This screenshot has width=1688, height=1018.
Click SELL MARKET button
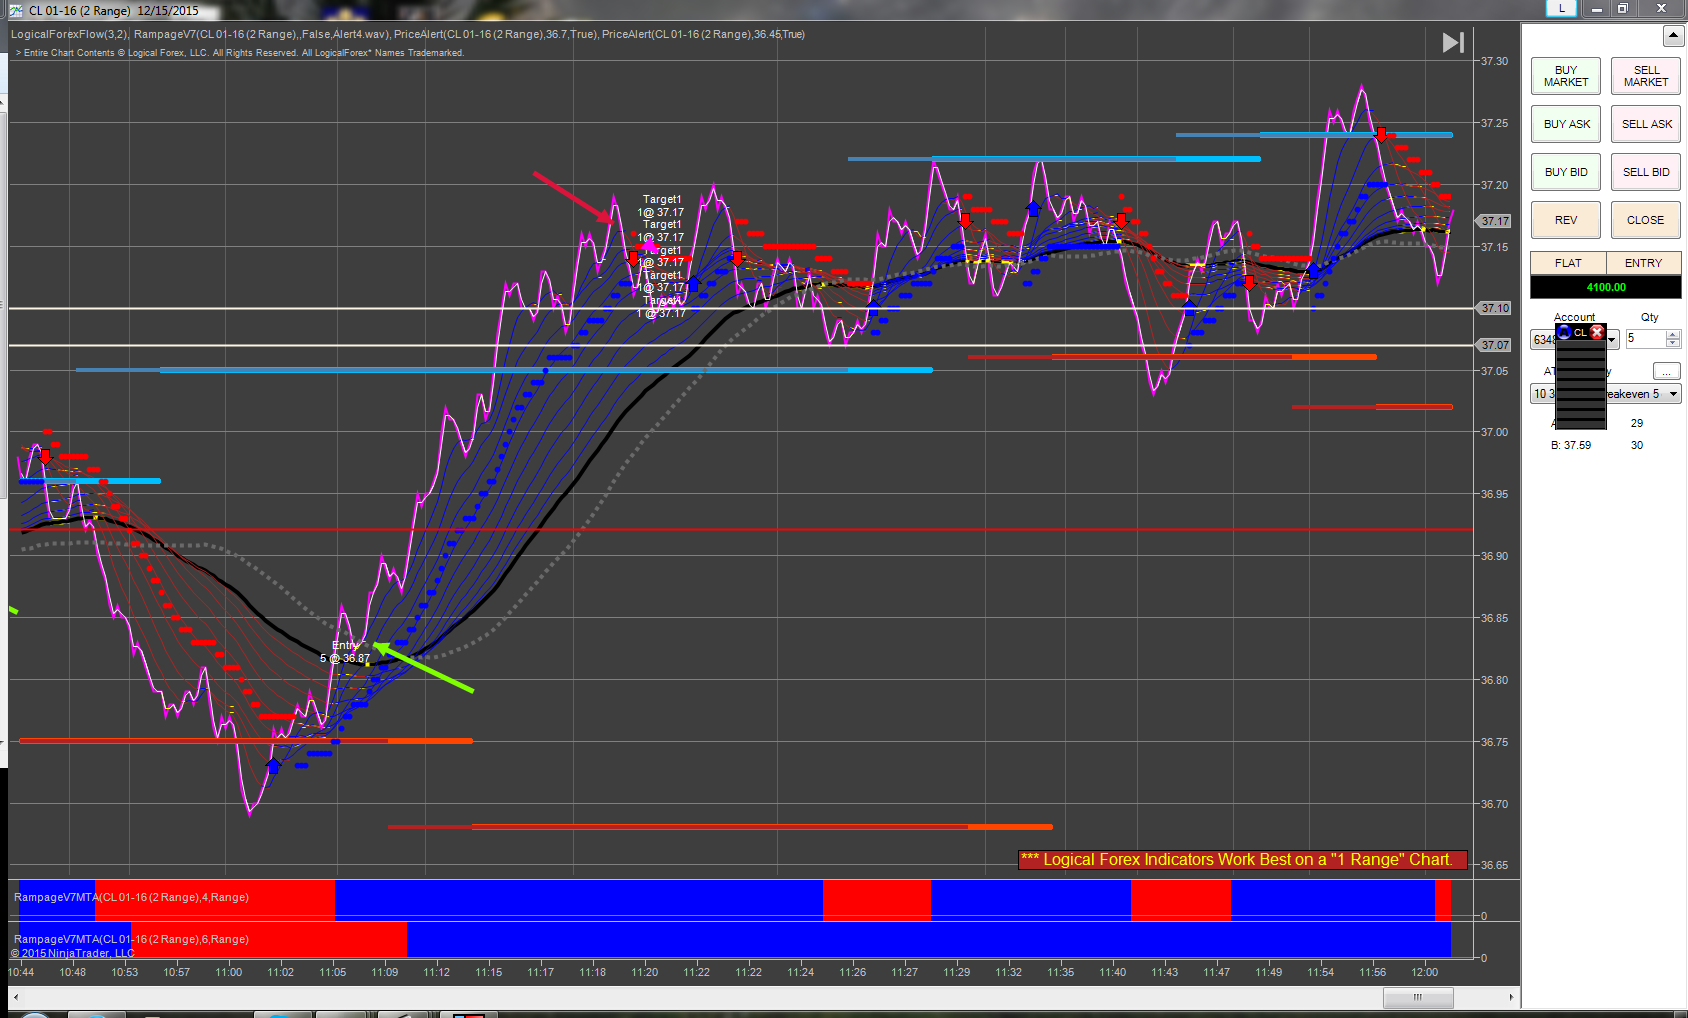click(x=1646, y=76)
